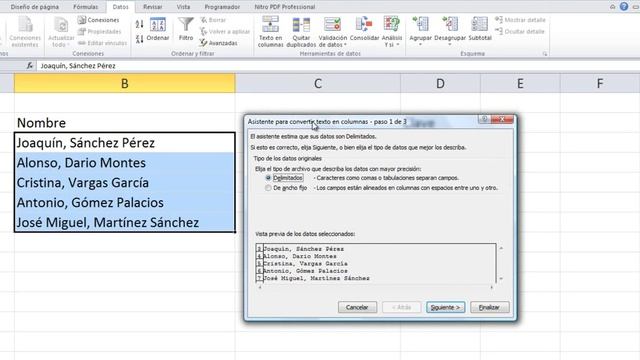This screenshot has height=360, width=640.
Task: Expand Actualizar todo dropdown arrow
Action: pyautogui.click(x=69, y=45)
